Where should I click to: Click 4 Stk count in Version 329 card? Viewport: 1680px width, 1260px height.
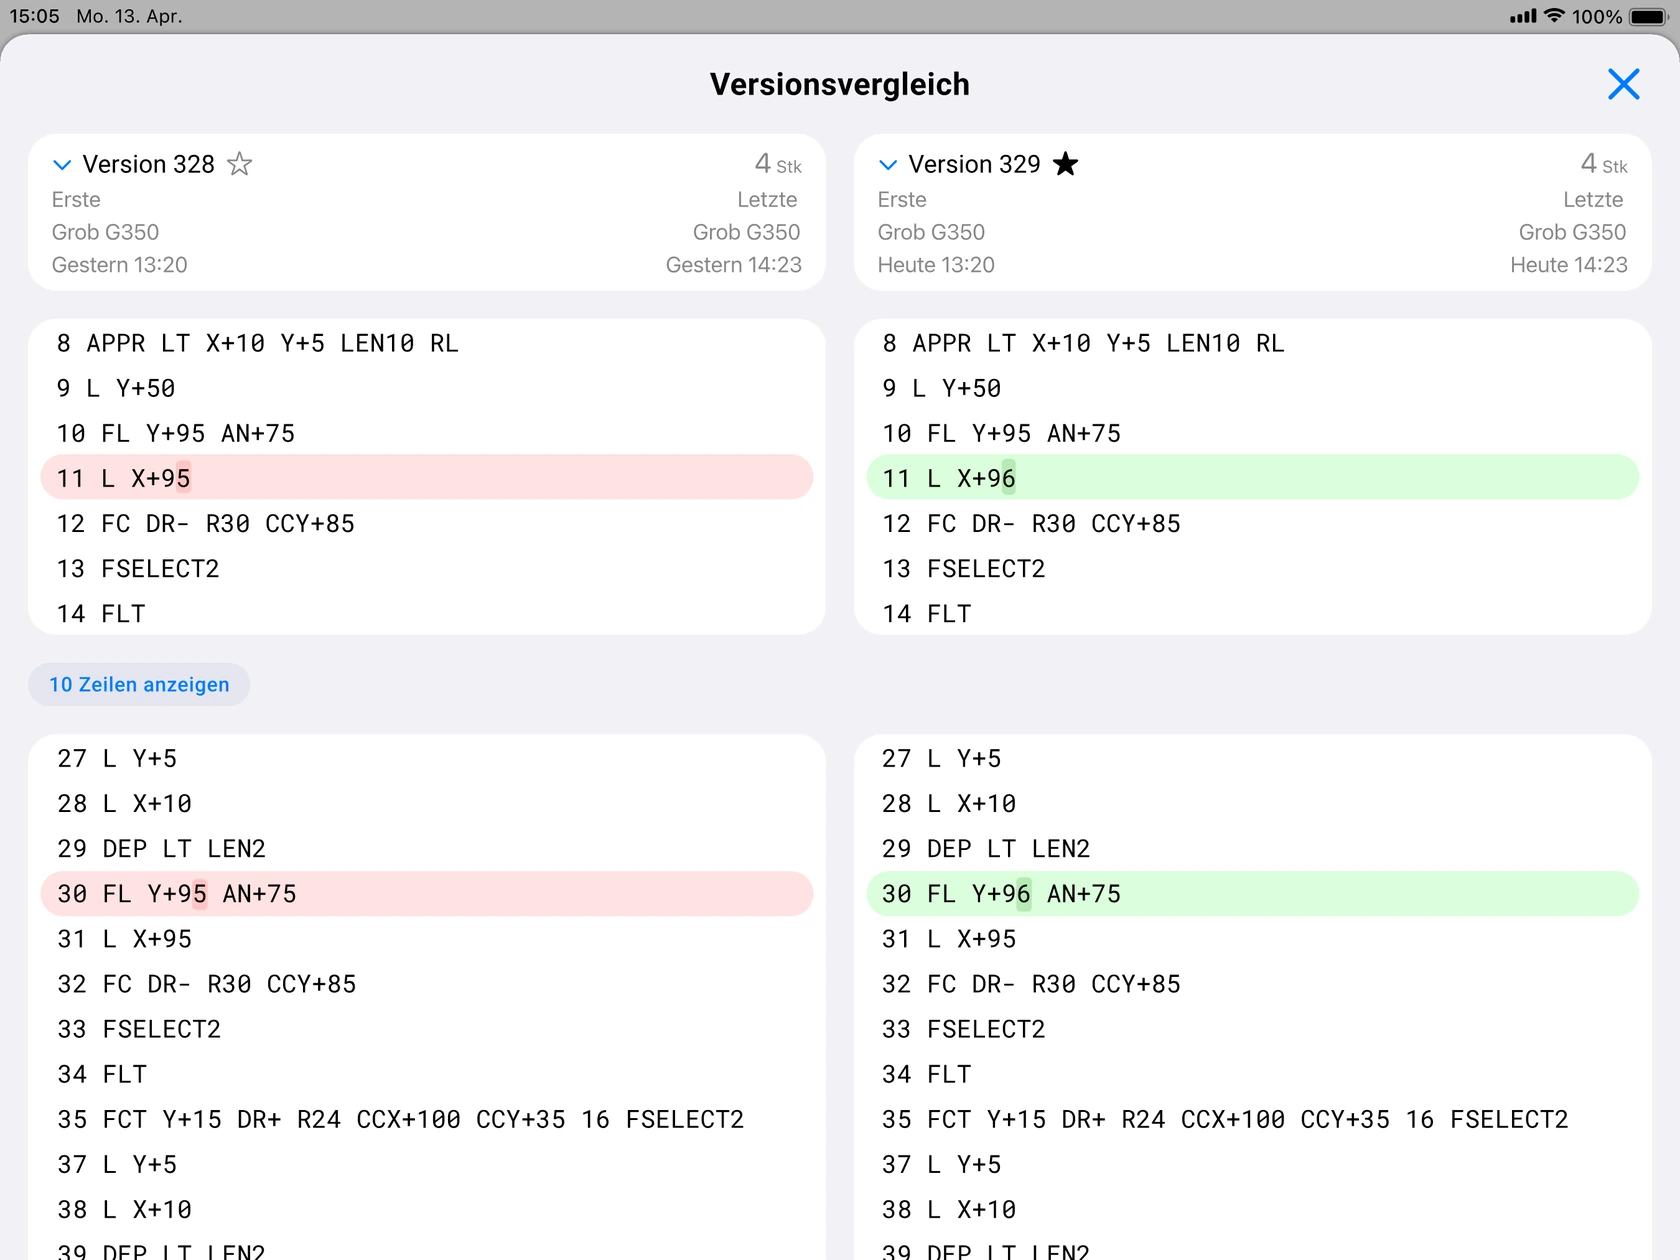1604,164
